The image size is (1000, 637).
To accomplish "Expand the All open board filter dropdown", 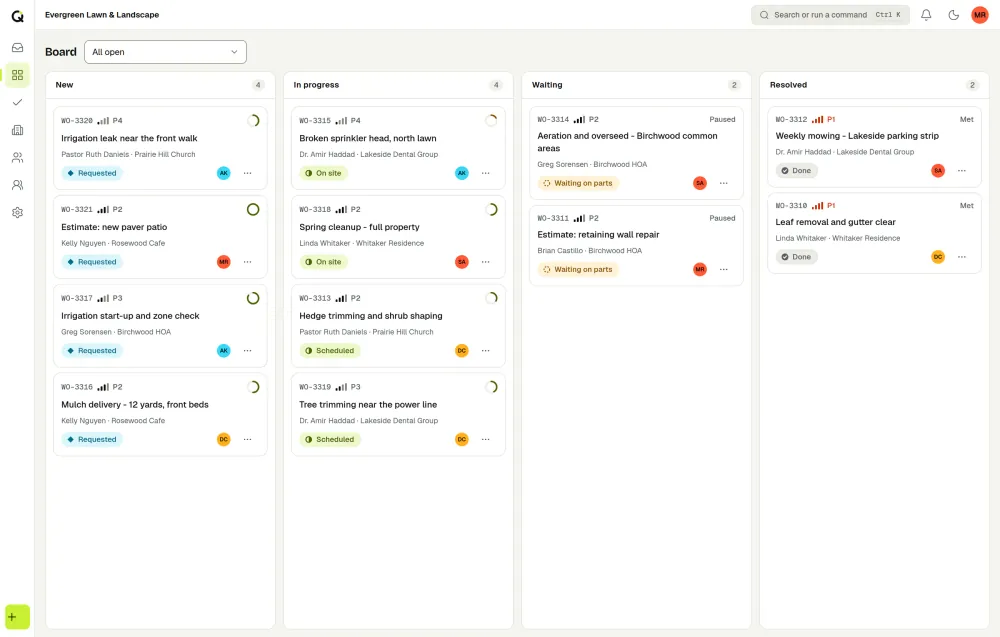I will click(165, 52).
